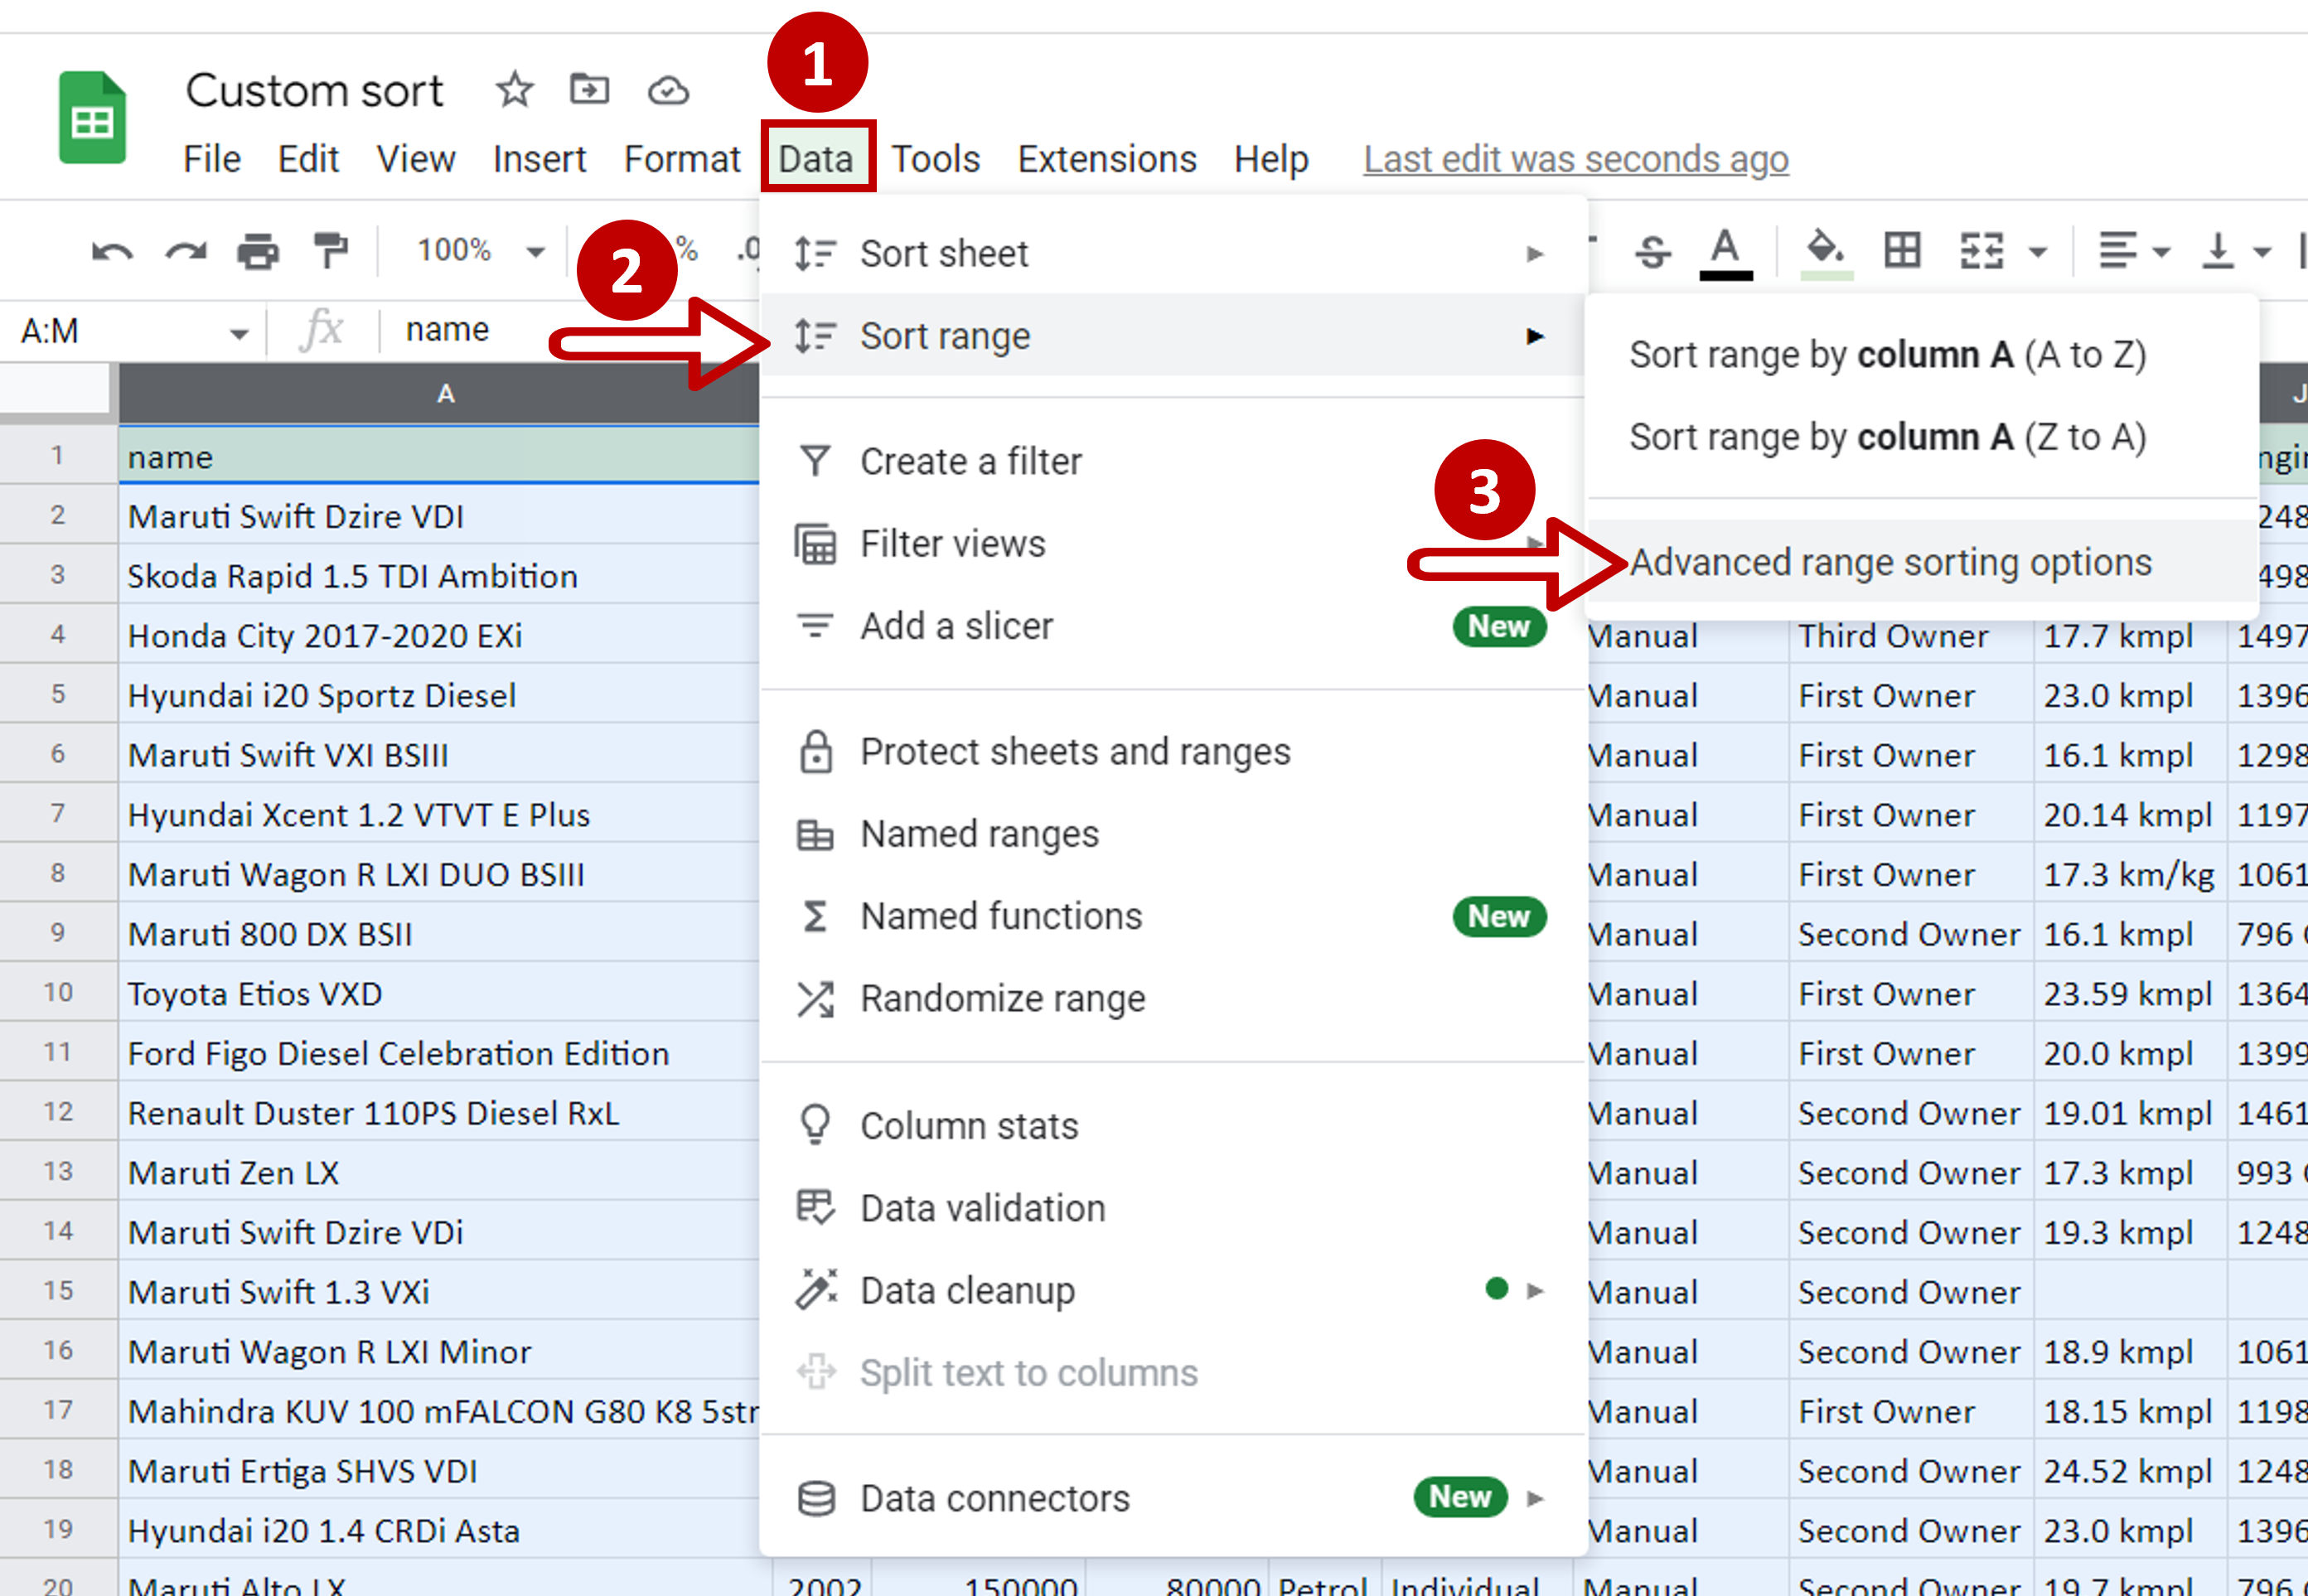Check the cloud save status icon
The width and height of the screenshot is (2308, 1596).
(x=667, y=91)
